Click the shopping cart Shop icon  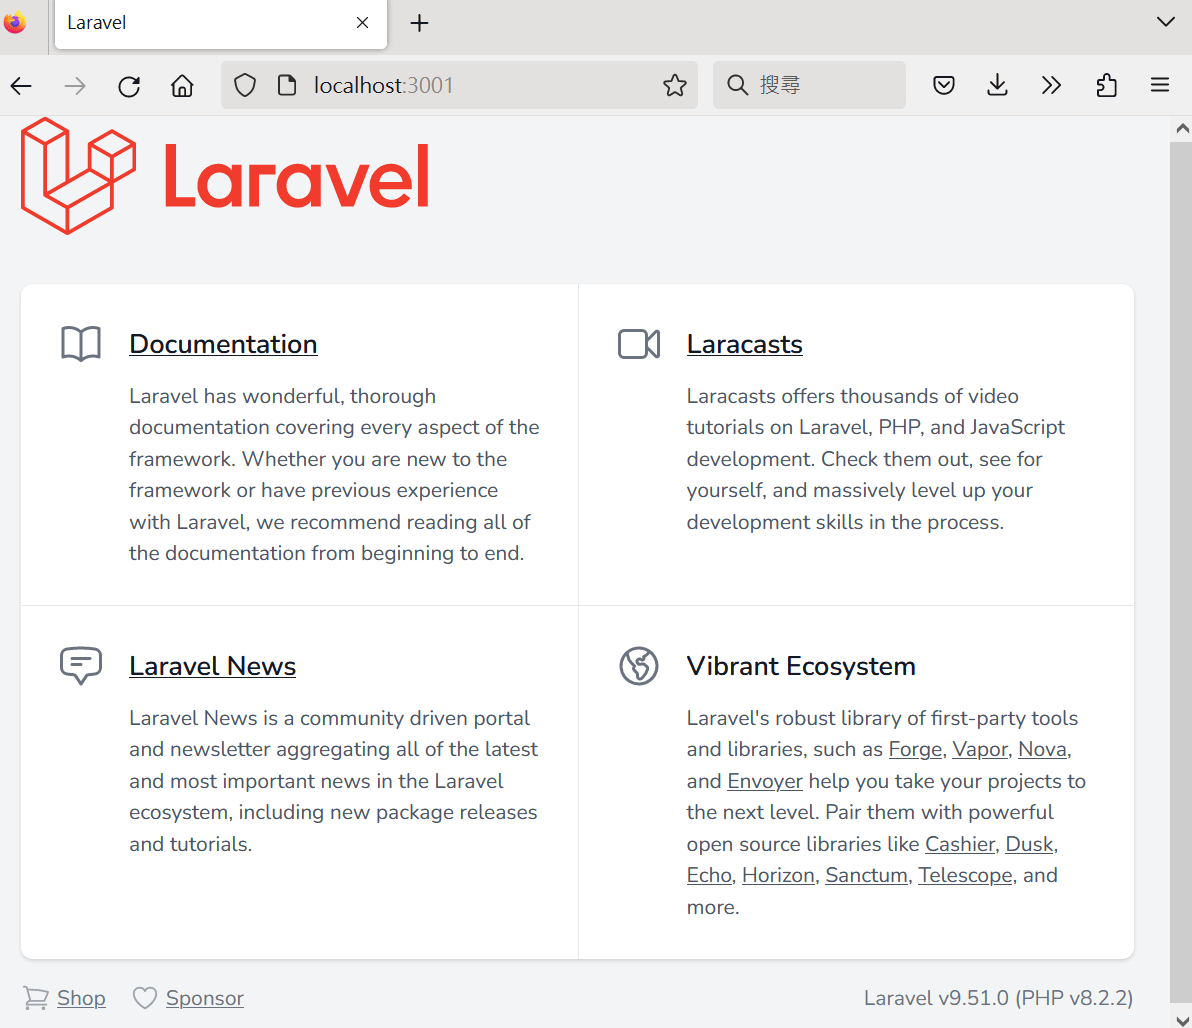click(36, 997)
